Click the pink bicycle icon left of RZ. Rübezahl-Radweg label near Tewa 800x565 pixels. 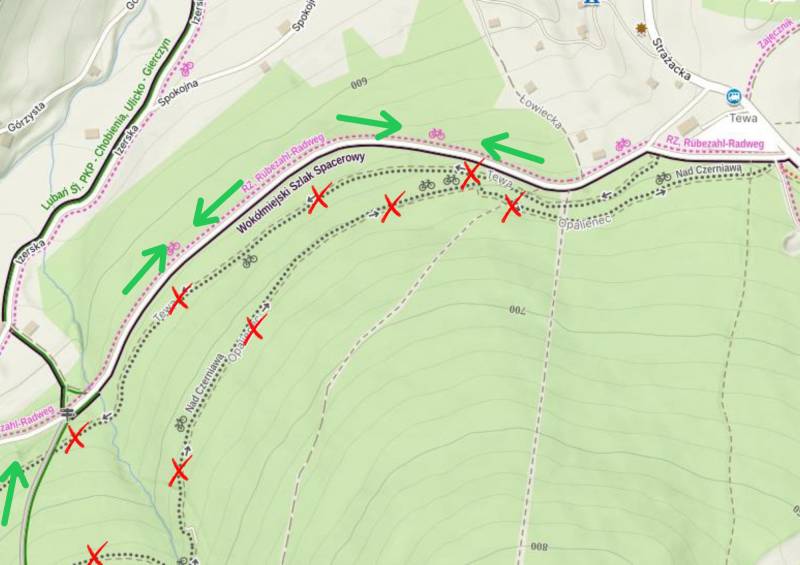coord(622,144)
